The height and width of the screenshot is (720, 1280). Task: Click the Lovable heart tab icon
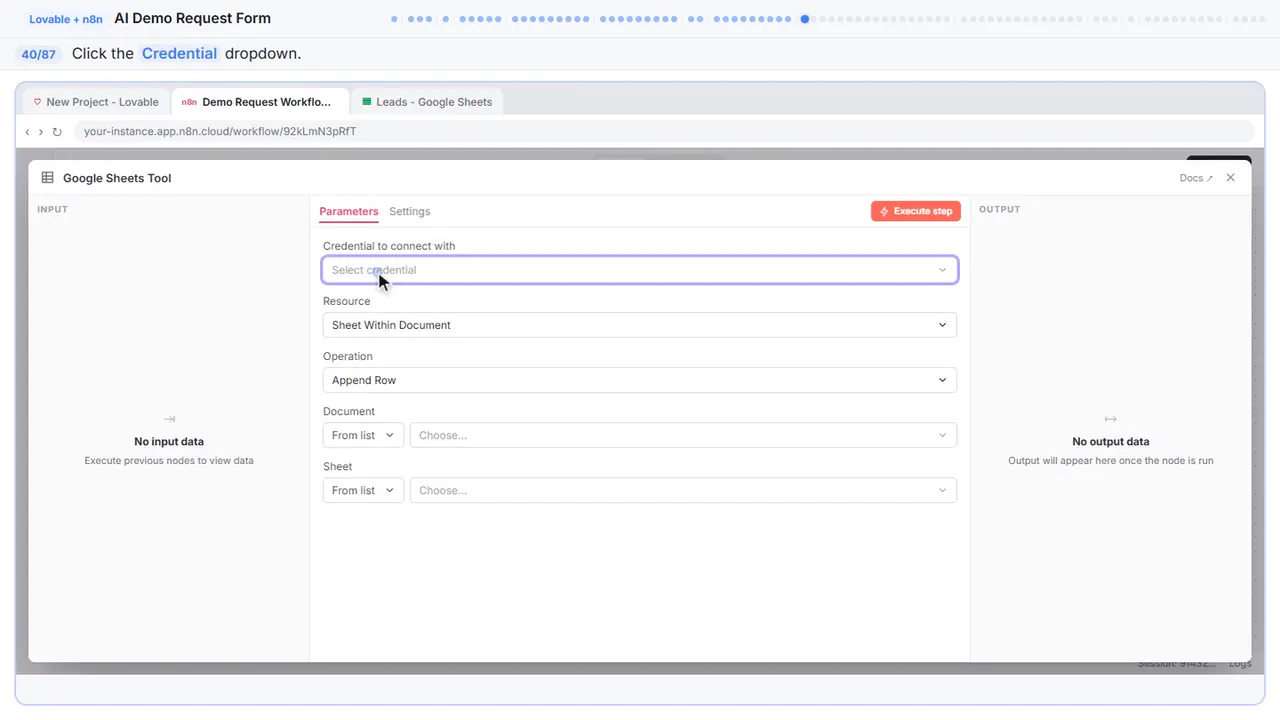coord(38,102)
